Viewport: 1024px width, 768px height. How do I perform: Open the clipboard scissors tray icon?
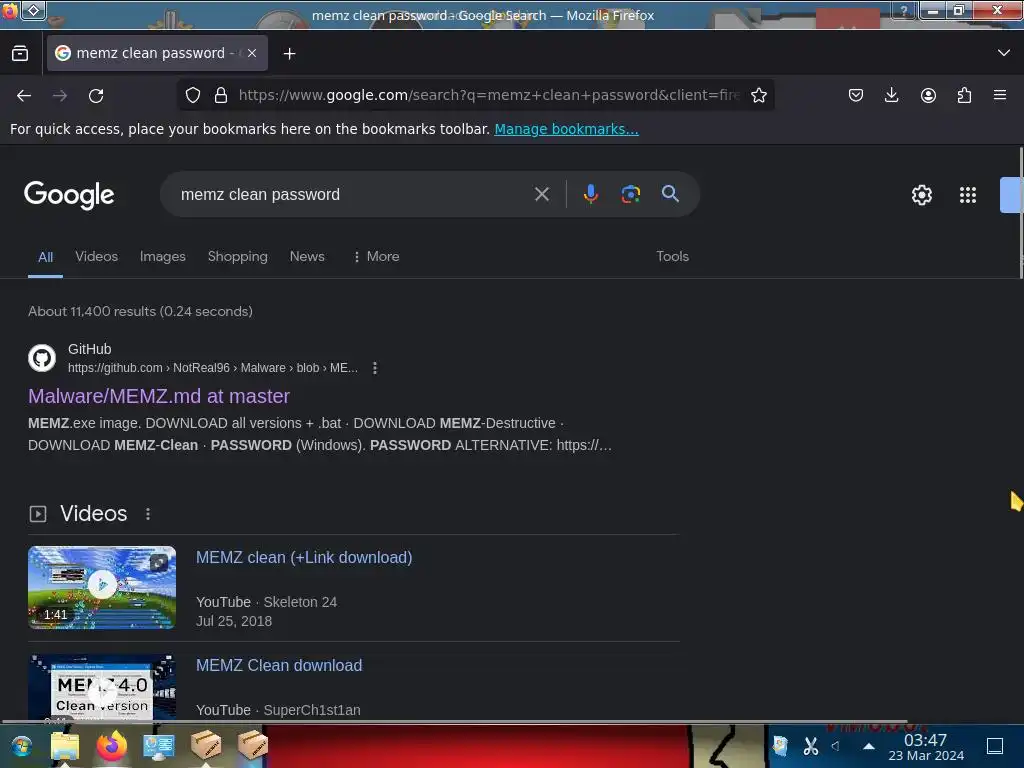811,746
